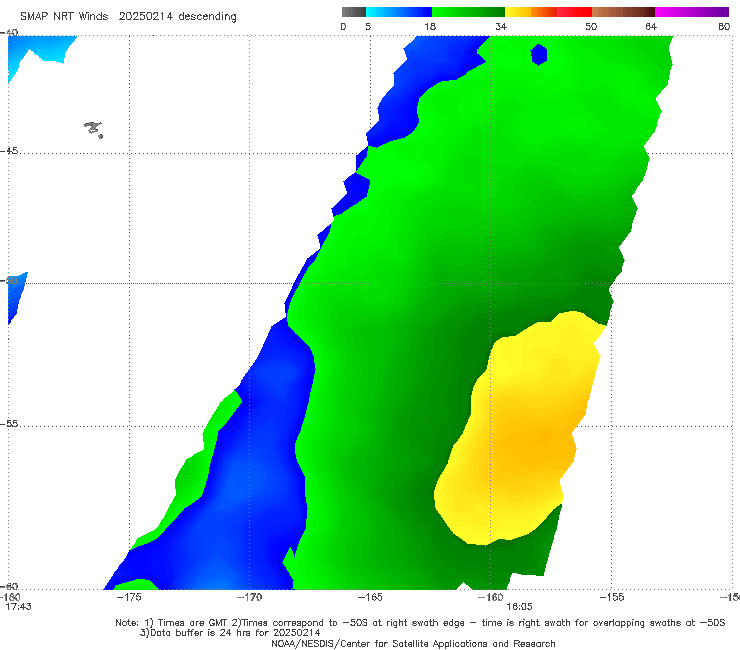The height and width of the screenshot is (650, 740).
Task: Click the '-45' latitude axis label
Action: click(x=9, y=151)
